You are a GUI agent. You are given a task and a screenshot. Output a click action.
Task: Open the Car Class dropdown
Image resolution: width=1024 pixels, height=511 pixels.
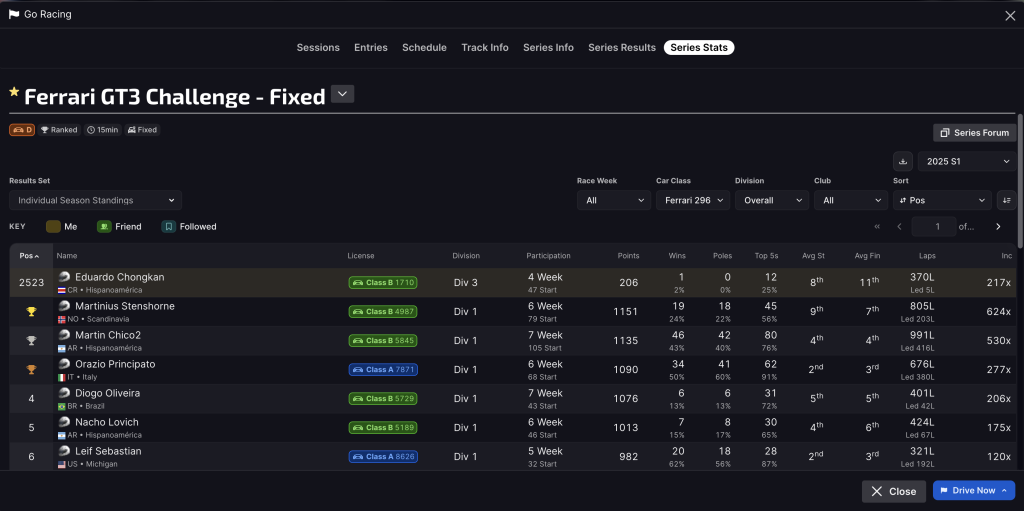pyautogui.click(x=691, y=200)
